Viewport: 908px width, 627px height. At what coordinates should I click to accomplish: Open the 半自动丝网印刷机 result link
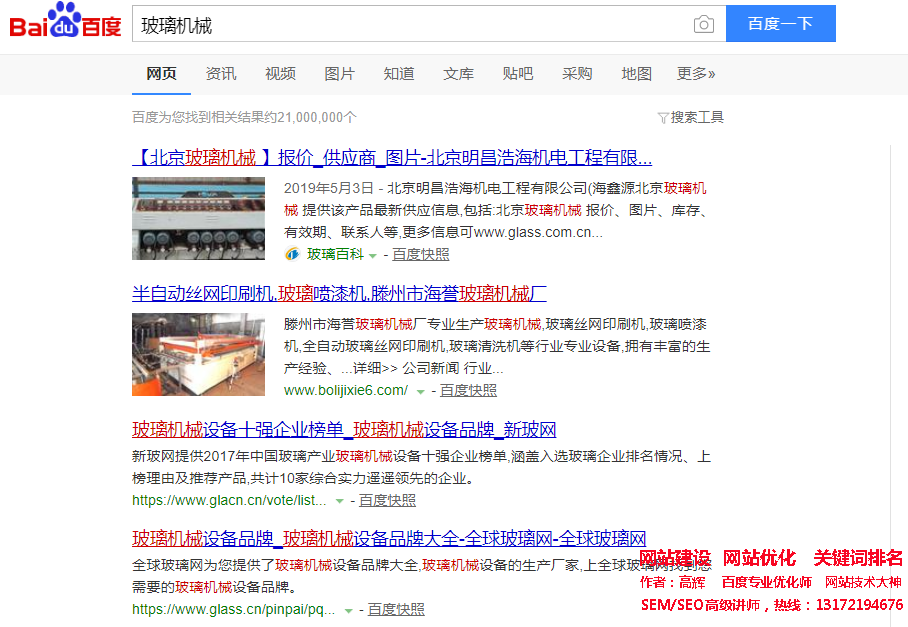(339, 294)
